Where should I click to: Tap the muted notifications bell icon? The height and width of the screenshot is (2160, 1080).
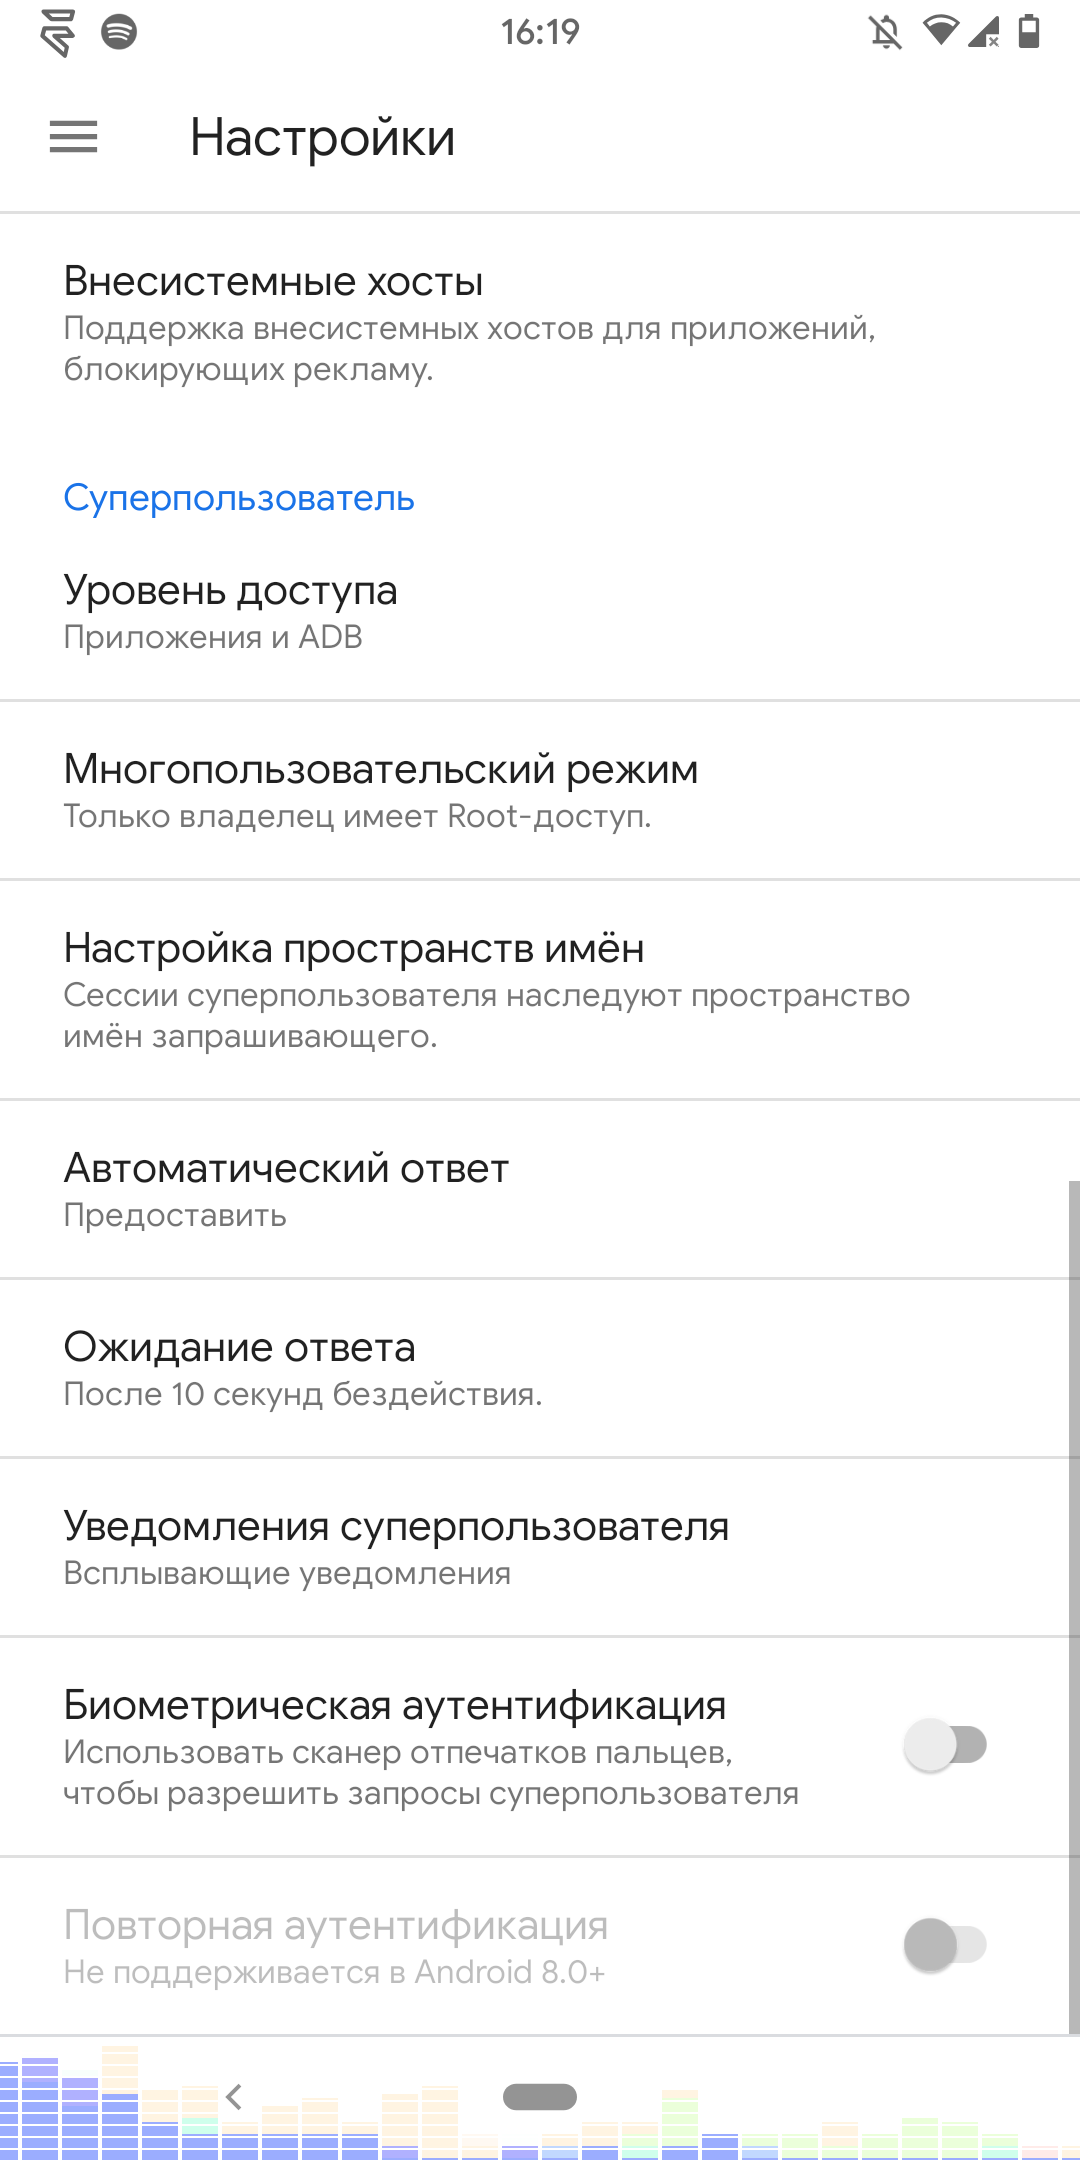885,33
